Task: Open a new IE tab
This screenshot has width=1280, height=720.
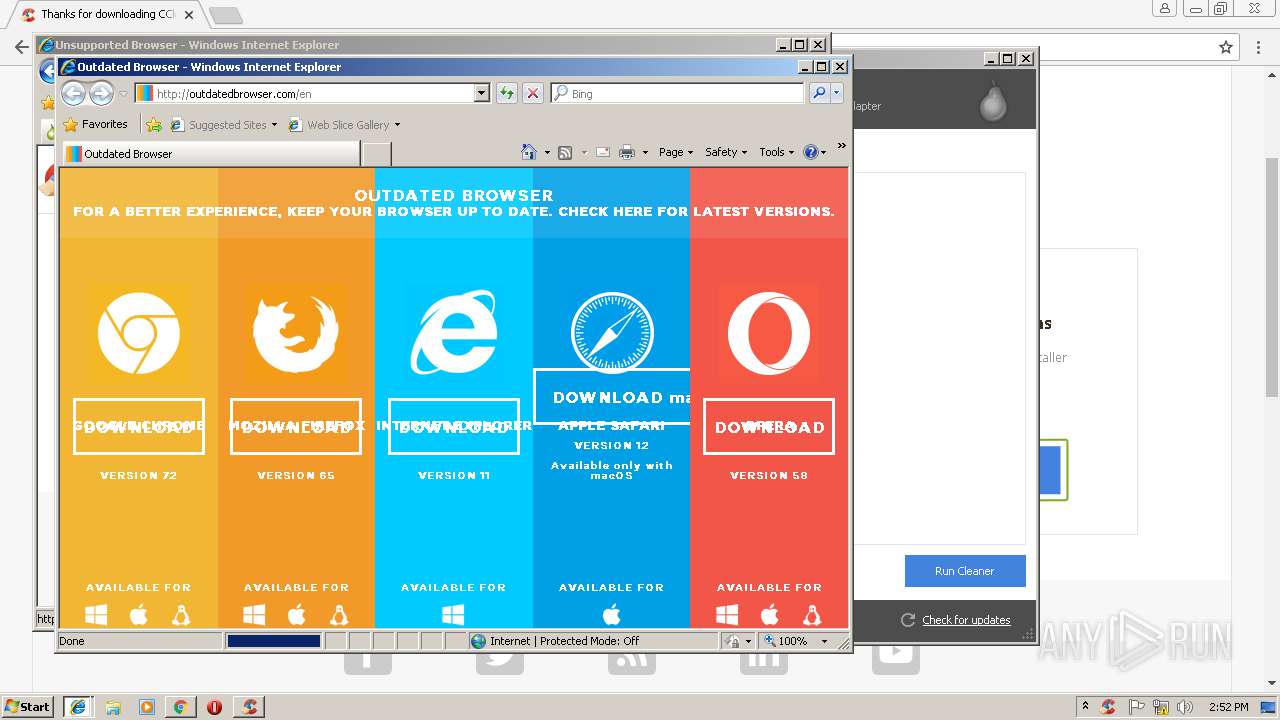Action: pyautogui.click(x=376, y=154)
